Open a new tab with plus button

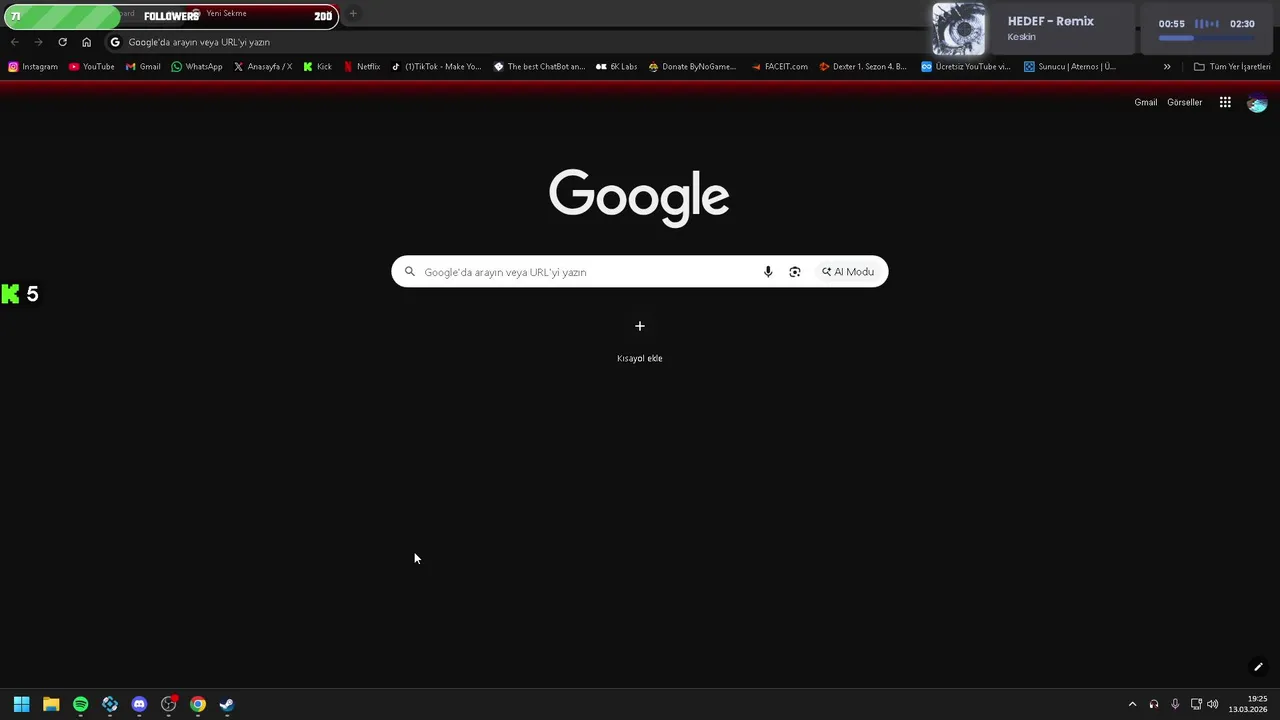353,14
